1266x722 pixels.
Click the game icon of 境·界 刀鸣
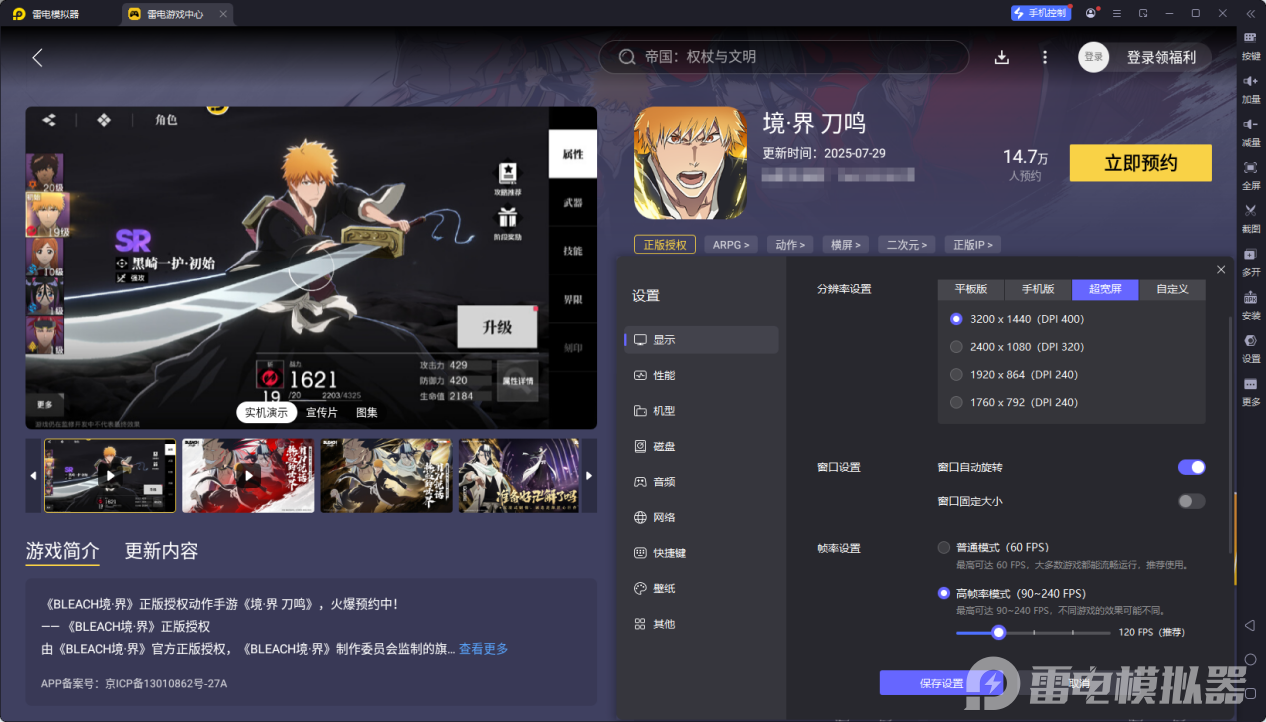tap(690, 163)
